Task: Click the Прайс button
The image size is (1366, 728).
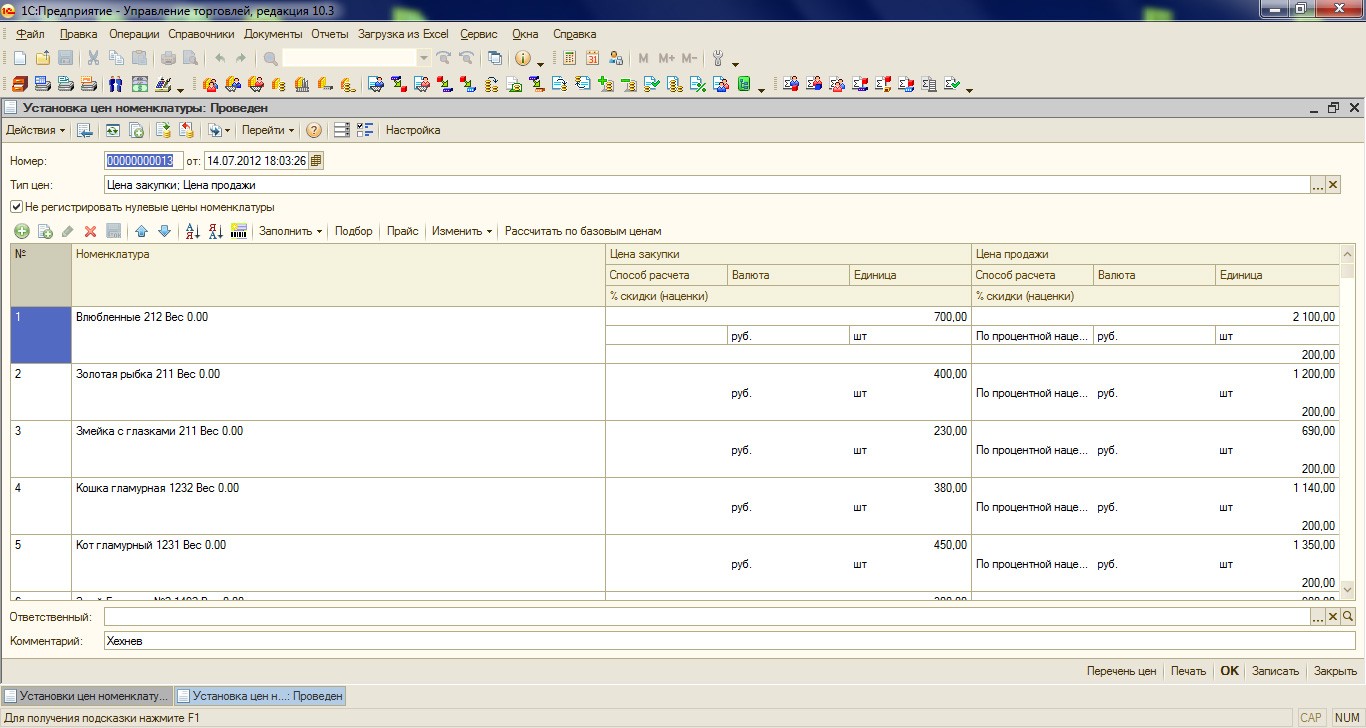Action: click(x=402, y=231)
